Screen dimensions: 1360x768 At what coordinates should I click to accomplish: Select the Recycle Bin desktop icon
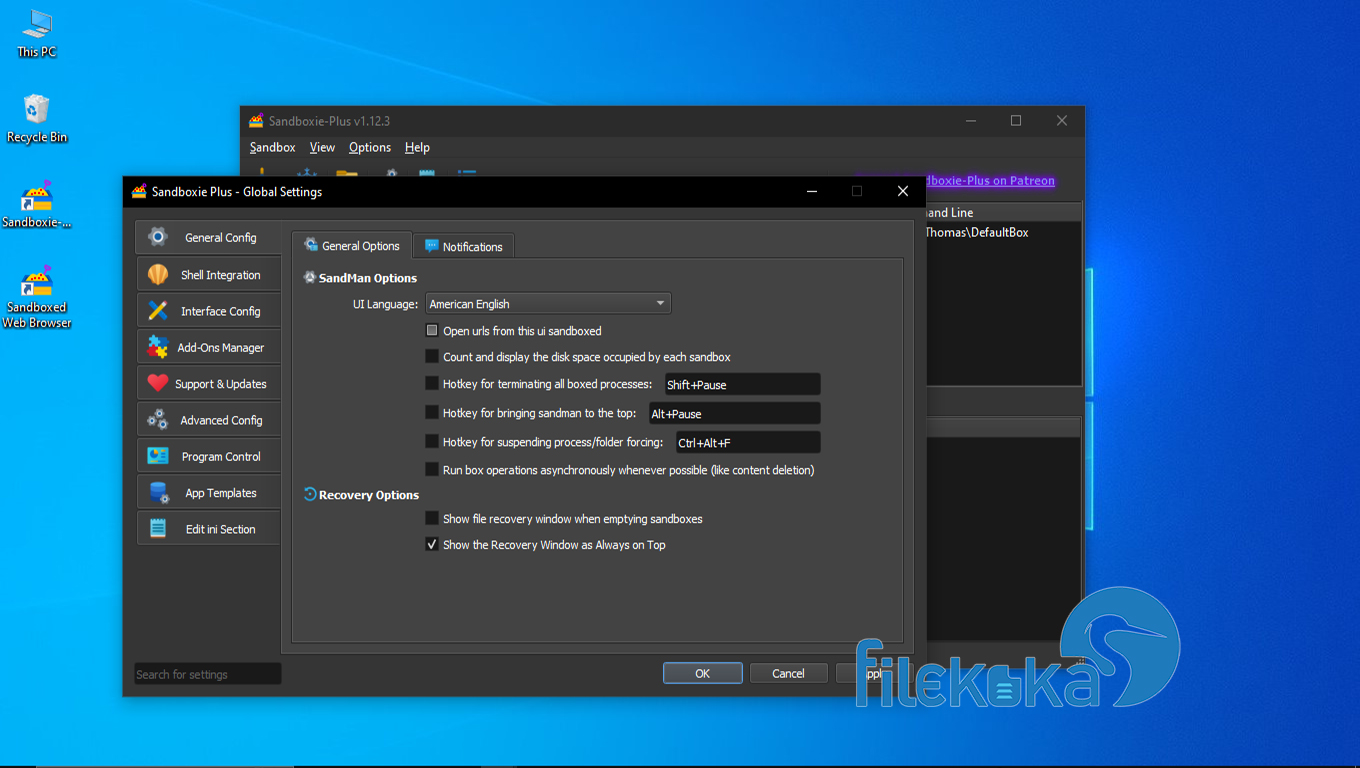pos(37,119)
